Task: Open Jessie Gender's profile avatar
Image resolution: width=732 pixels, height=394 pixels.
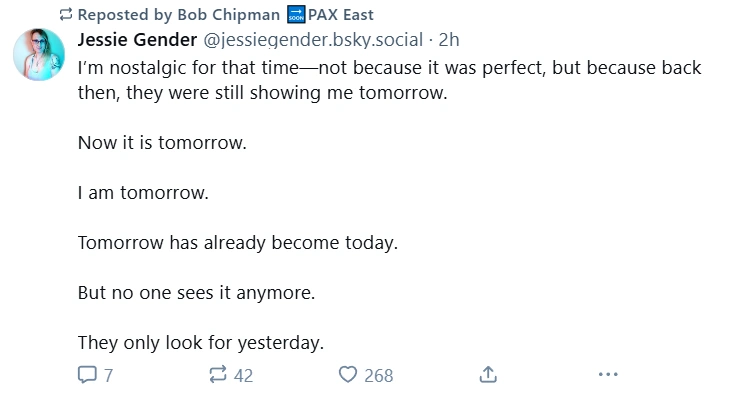Action: point(39,55)
